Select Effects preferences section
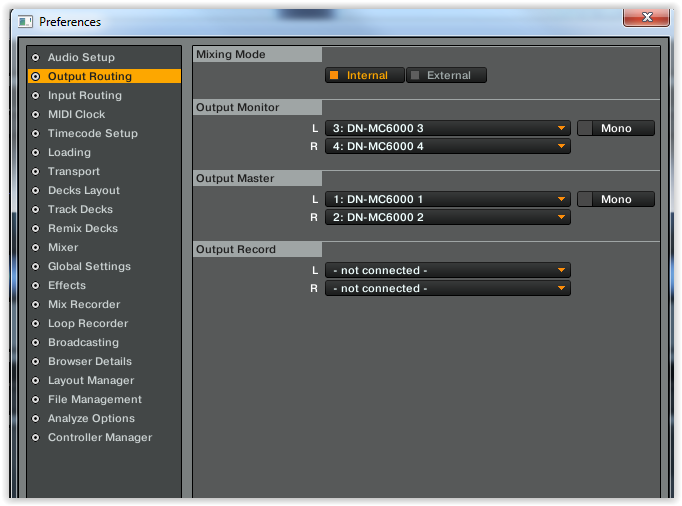Viewport: 682px width, 506px height. [x=66, y=286]
